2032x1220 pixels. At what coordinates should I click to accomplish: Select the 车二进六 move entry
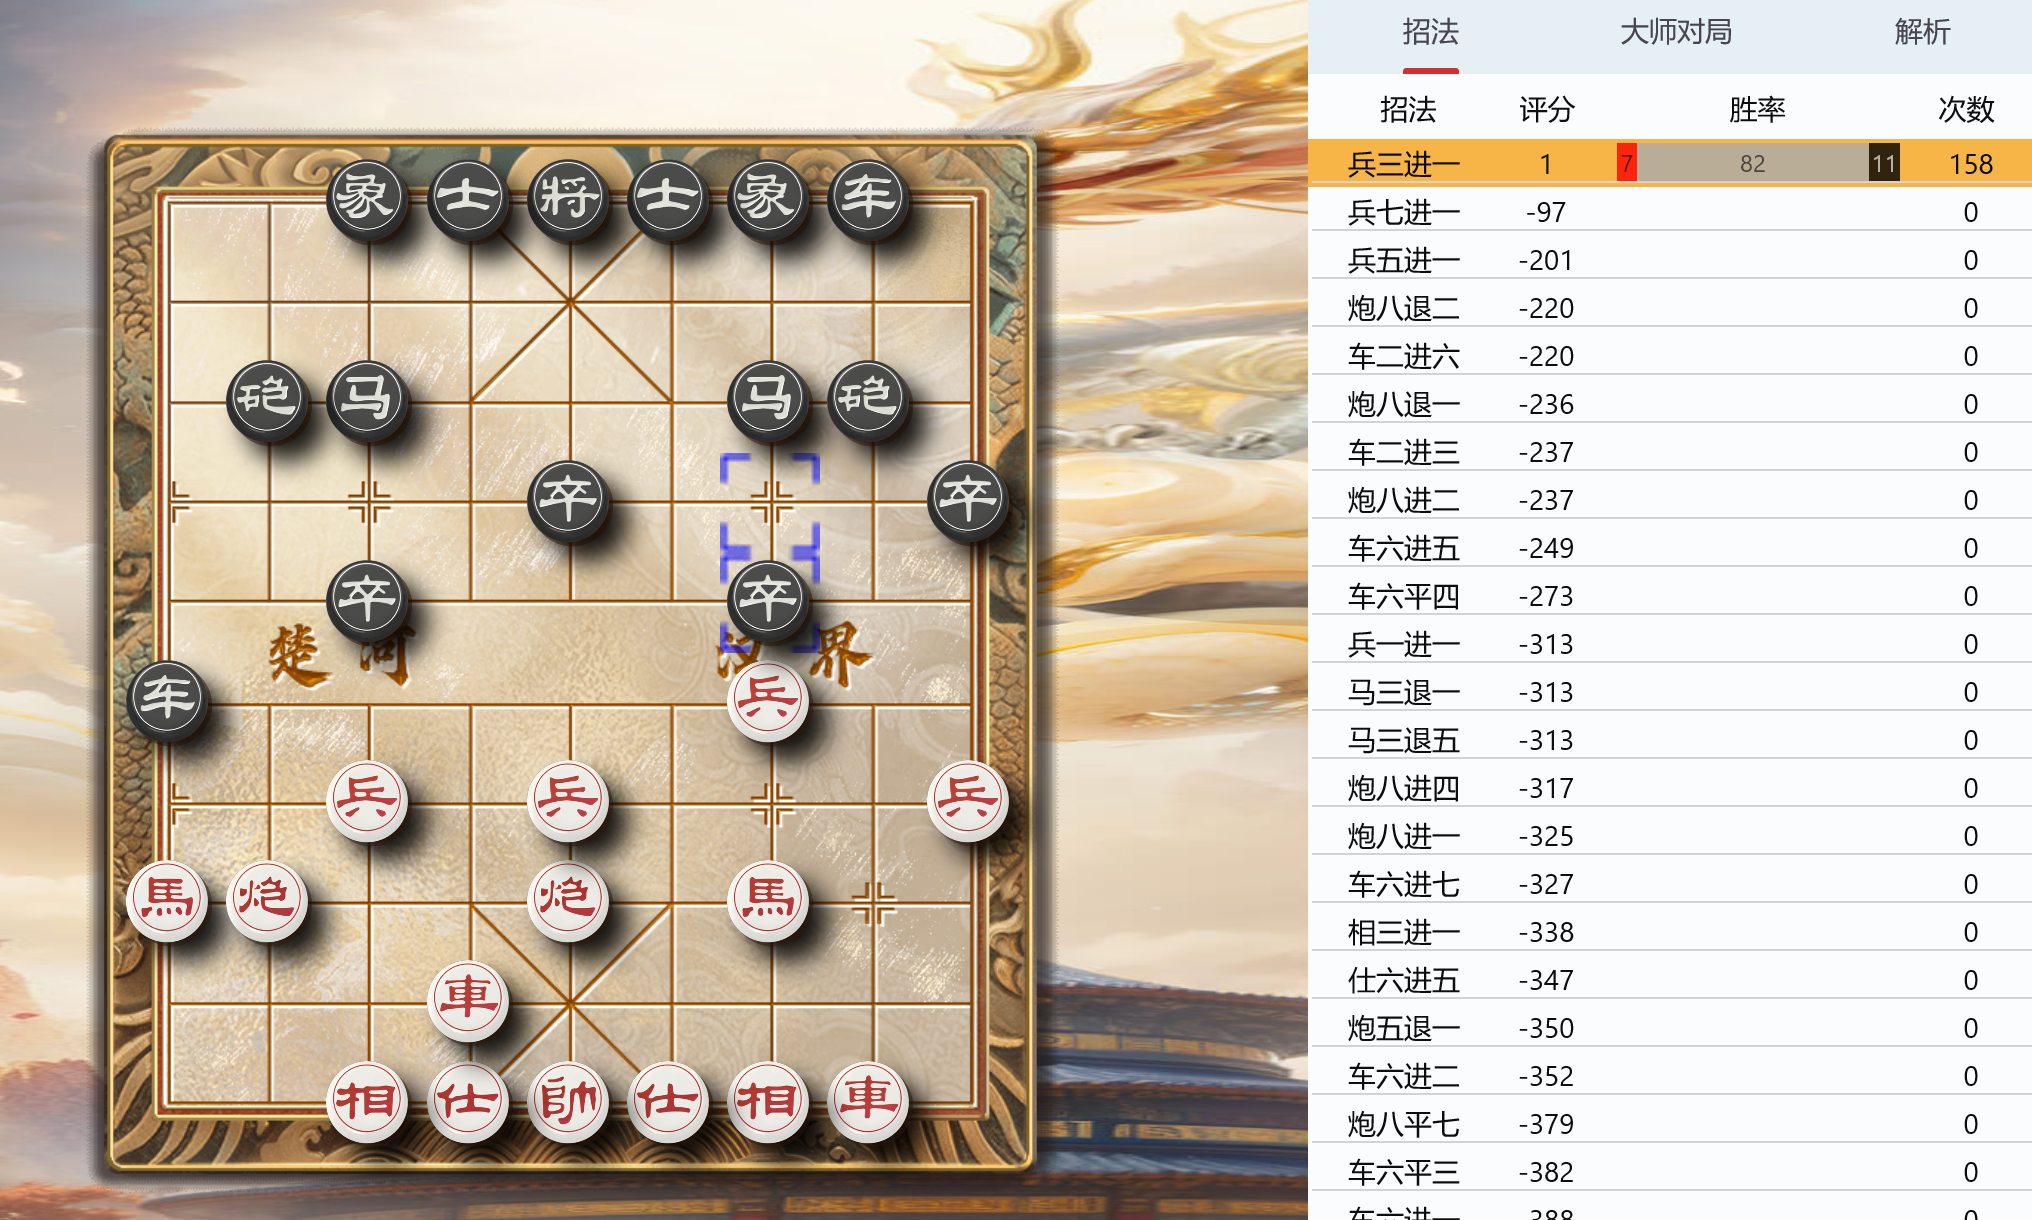pos(1404,356)
